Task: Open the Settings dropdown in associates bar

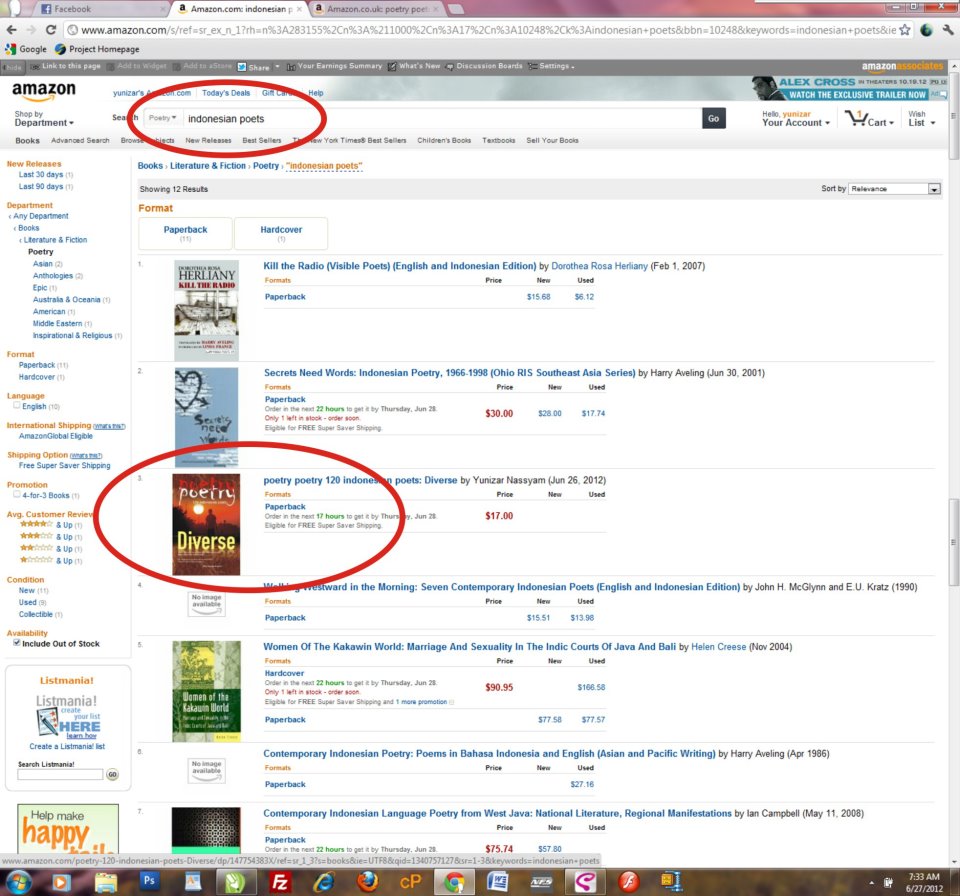Action: pyautogui.click(x=552, y=66)
